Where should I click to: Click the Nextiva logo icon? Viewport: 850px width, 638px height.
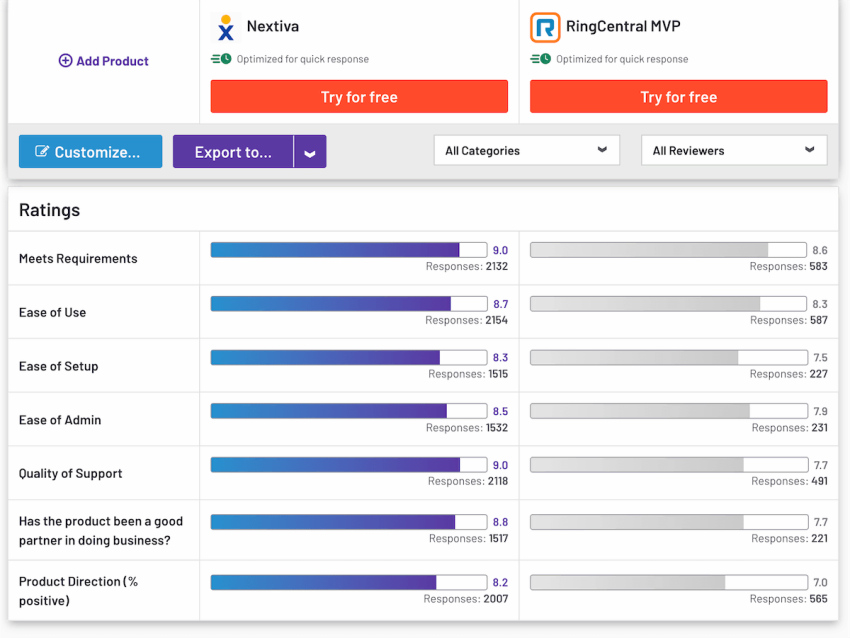226,28
